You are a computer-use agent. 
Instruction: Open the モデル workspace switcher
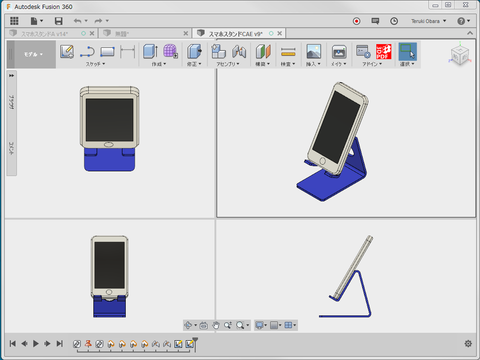click(33, 54)
